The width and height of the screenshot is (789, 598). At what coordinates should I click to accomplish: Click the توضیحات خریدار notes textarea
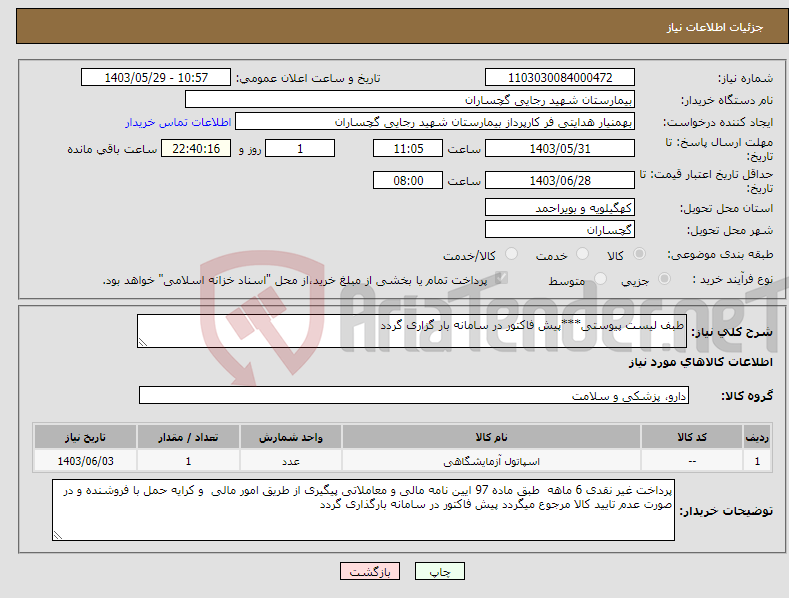click(x=363, y=510)
